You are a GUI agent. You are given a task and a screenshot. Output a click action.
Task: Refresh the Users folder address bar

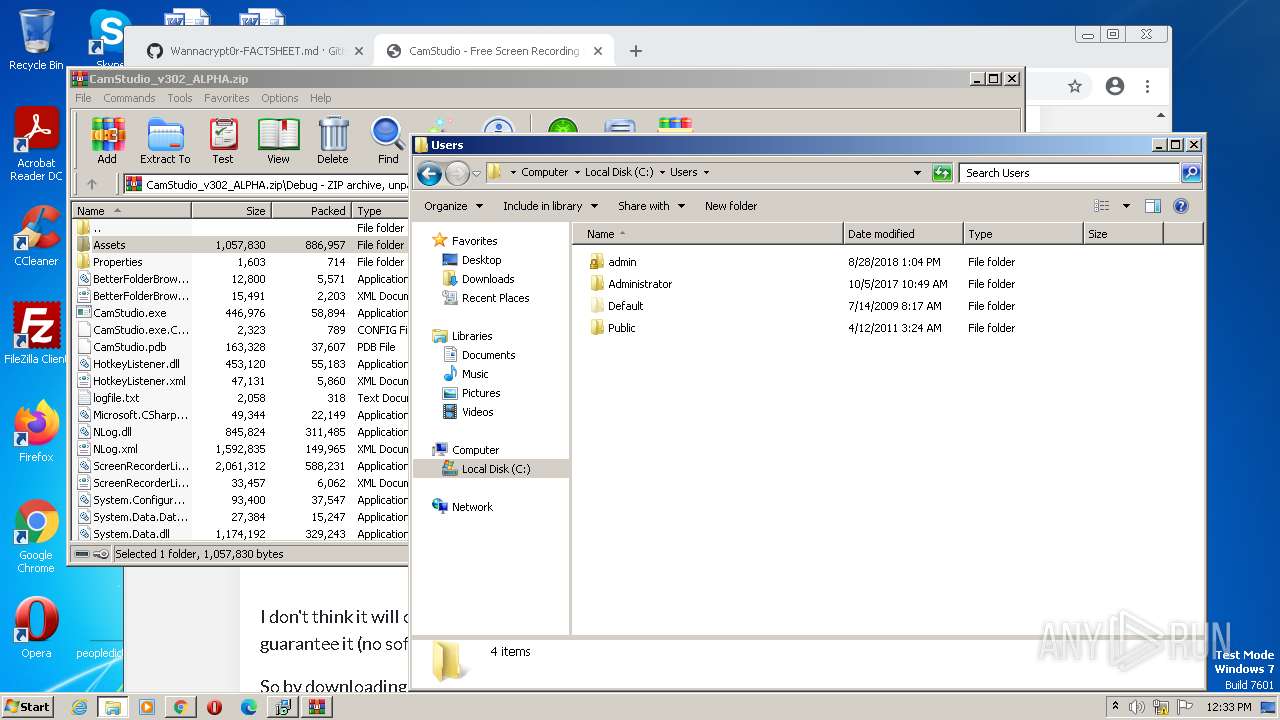pos(942,173)
